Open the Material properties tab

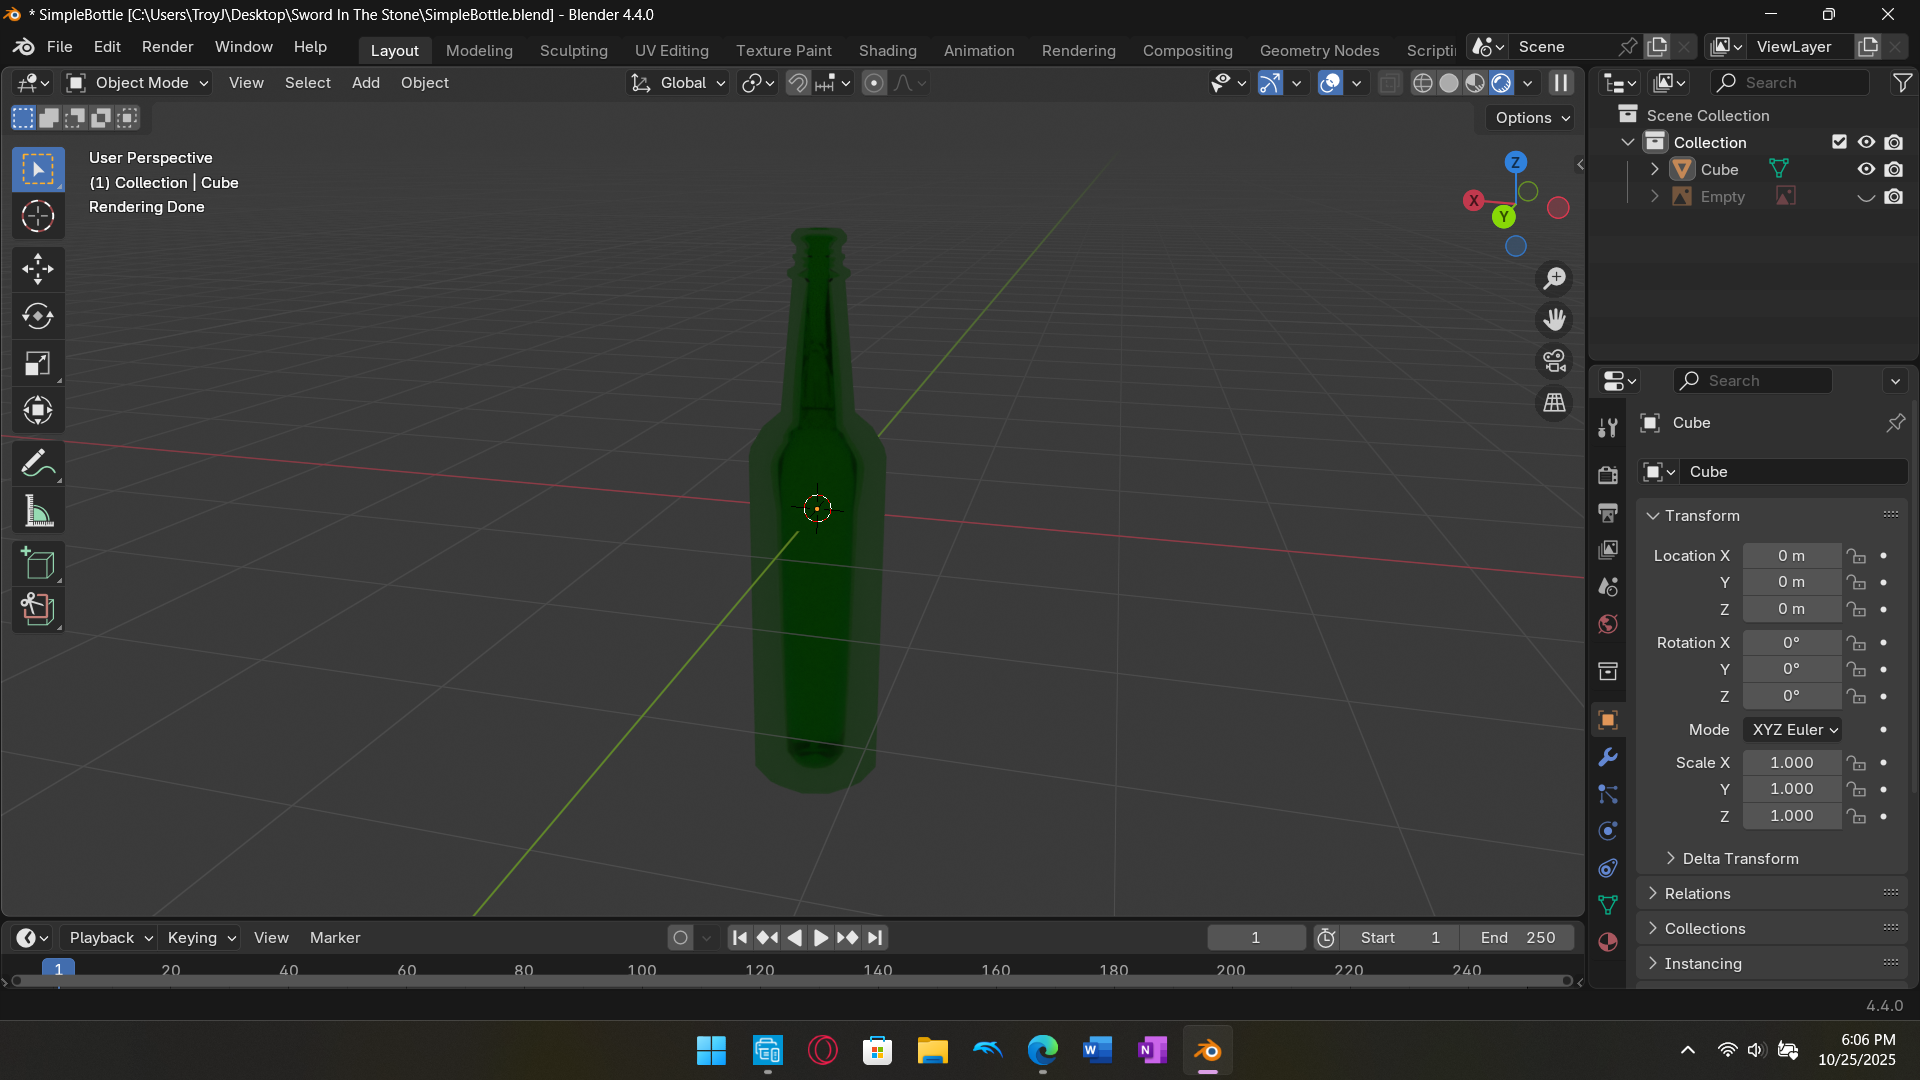[1608, 942]
